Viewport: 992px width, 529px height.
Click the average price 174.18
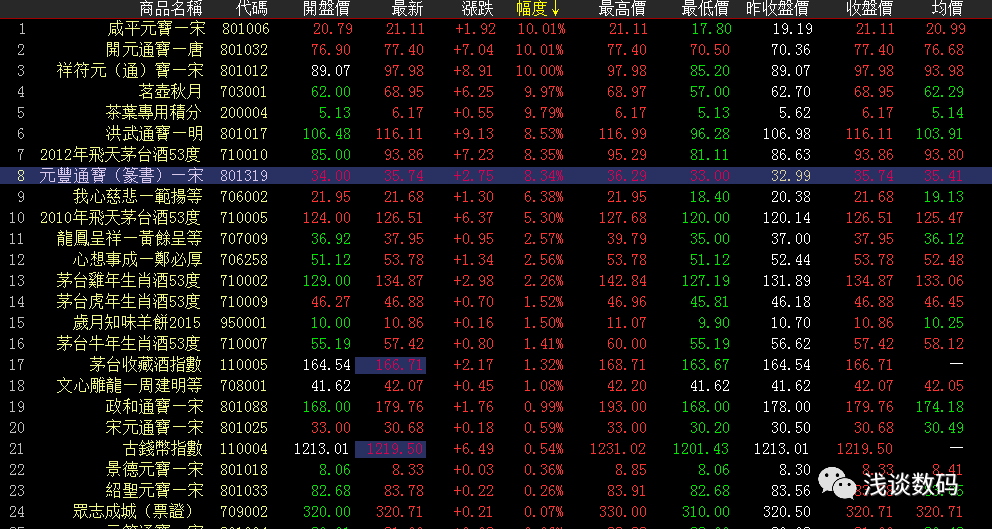939,406
